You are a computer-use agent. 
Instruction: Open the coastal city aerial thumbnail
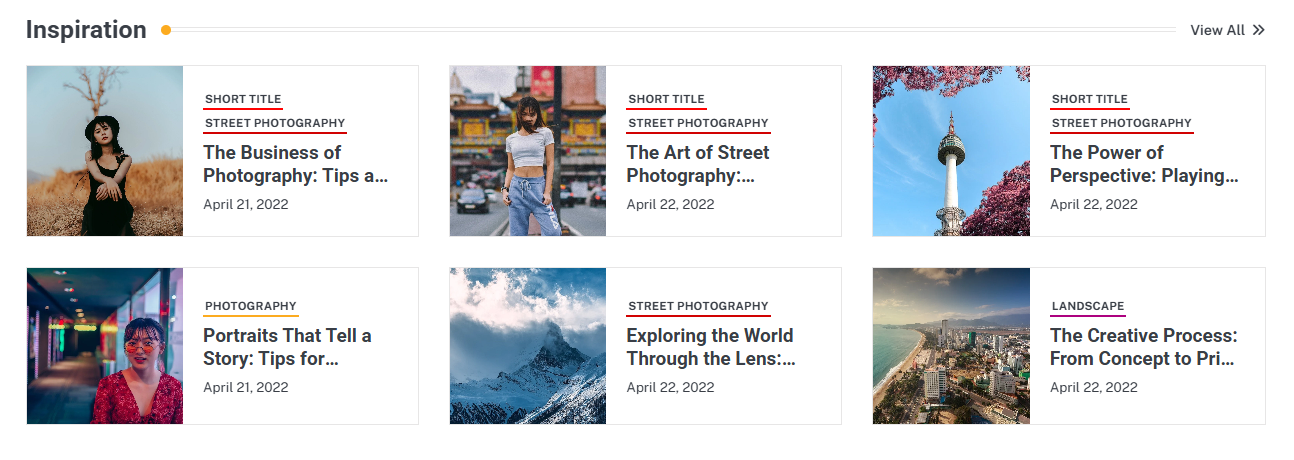click(951, 346)
